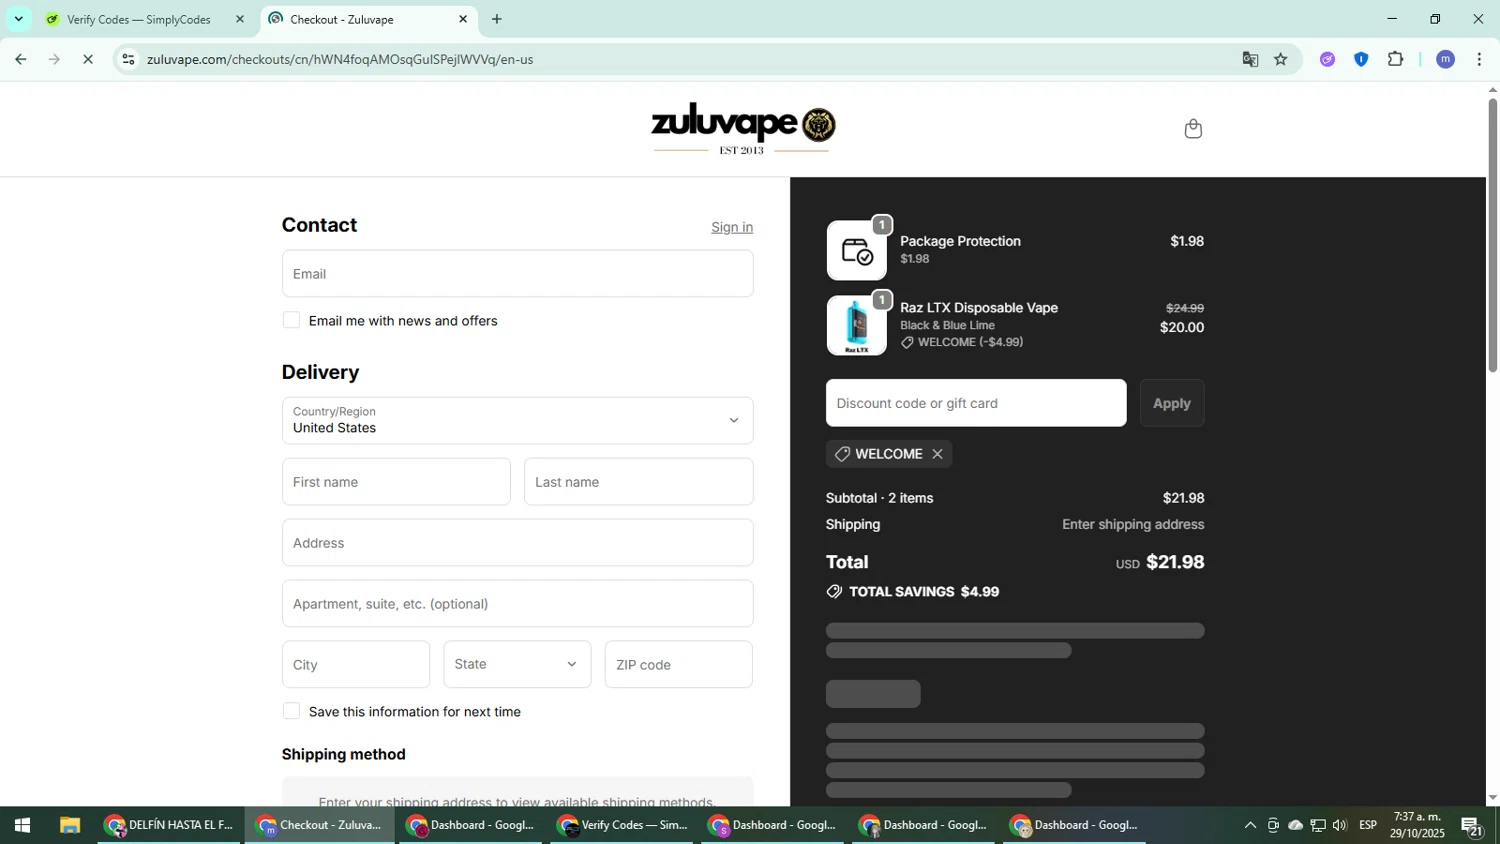
Task: Open the blue shield extension
Action: (x=1361, y=59)
